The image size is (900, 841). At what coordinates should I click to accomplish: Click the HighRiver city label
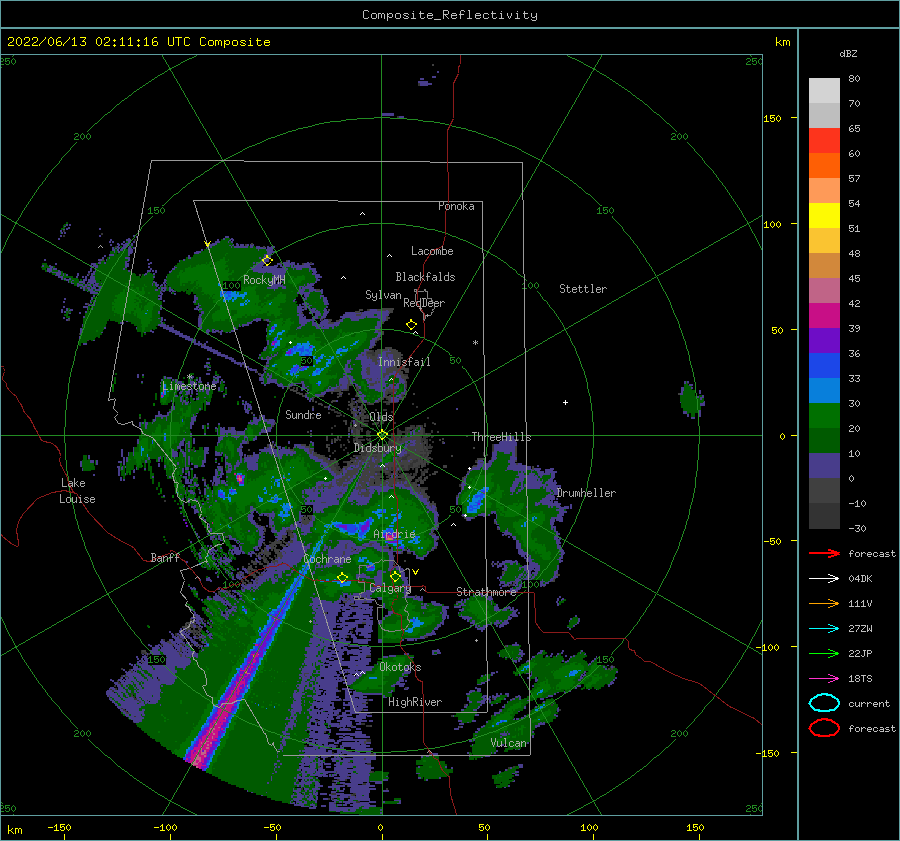tap(415, 702)
